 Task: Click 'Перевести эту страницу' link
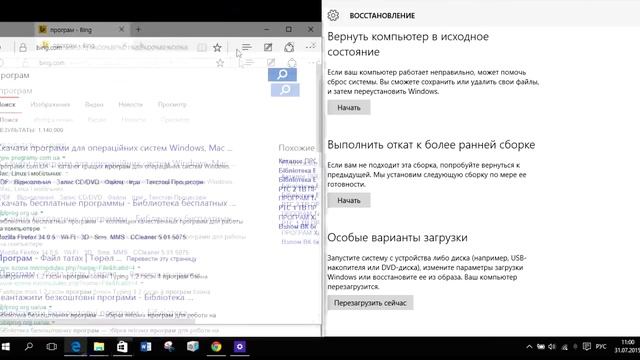point(161,259)
